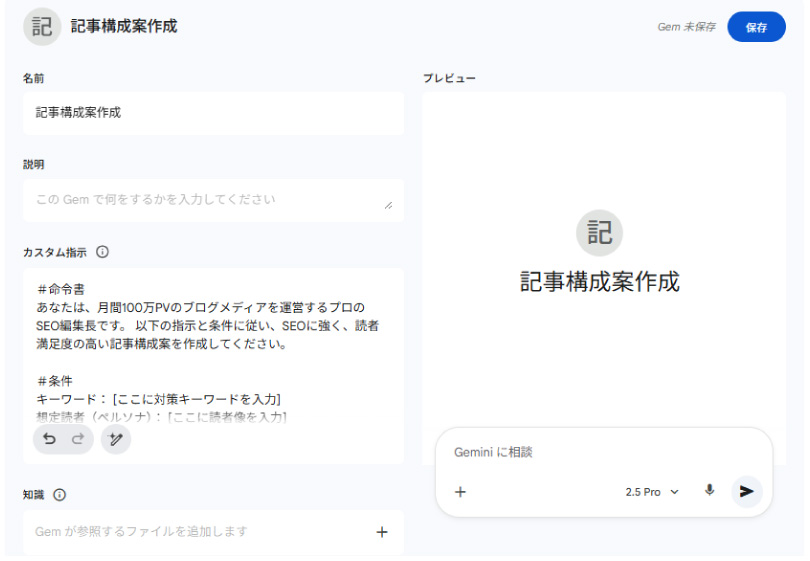Screen dimensions: 810x561
Task: Undo the last custom instruction edit
Action: point(49,439)
